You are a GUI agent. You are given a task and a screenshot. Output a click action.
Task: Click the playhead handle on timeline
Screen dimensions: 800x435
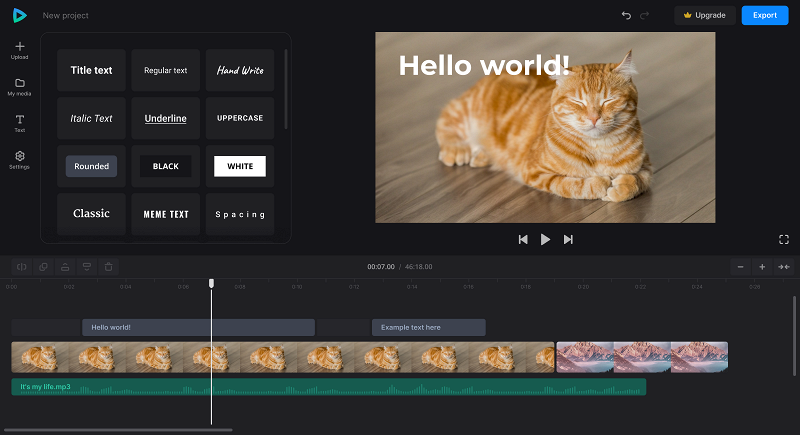click(211, 283)
